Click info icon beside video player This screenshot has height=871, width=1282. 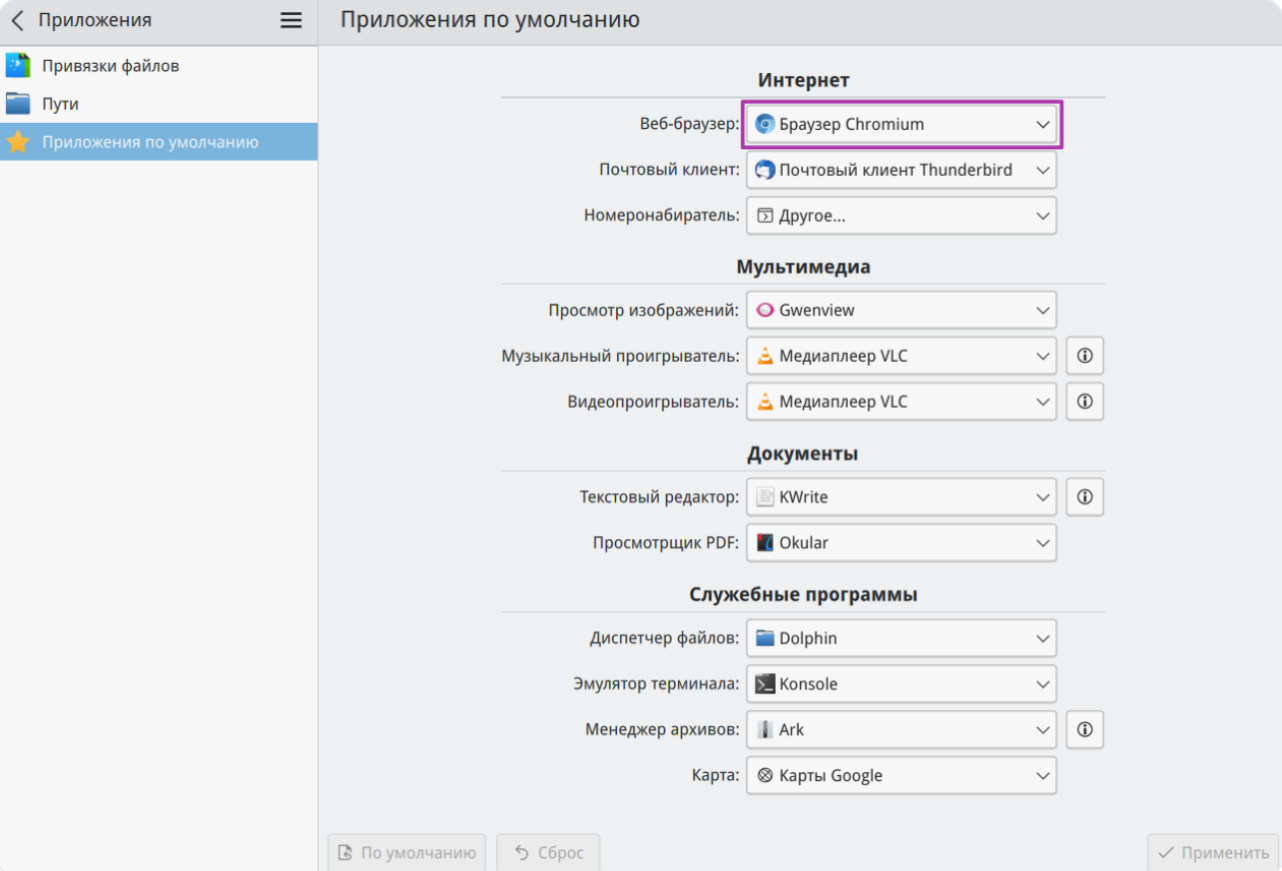1084,402
